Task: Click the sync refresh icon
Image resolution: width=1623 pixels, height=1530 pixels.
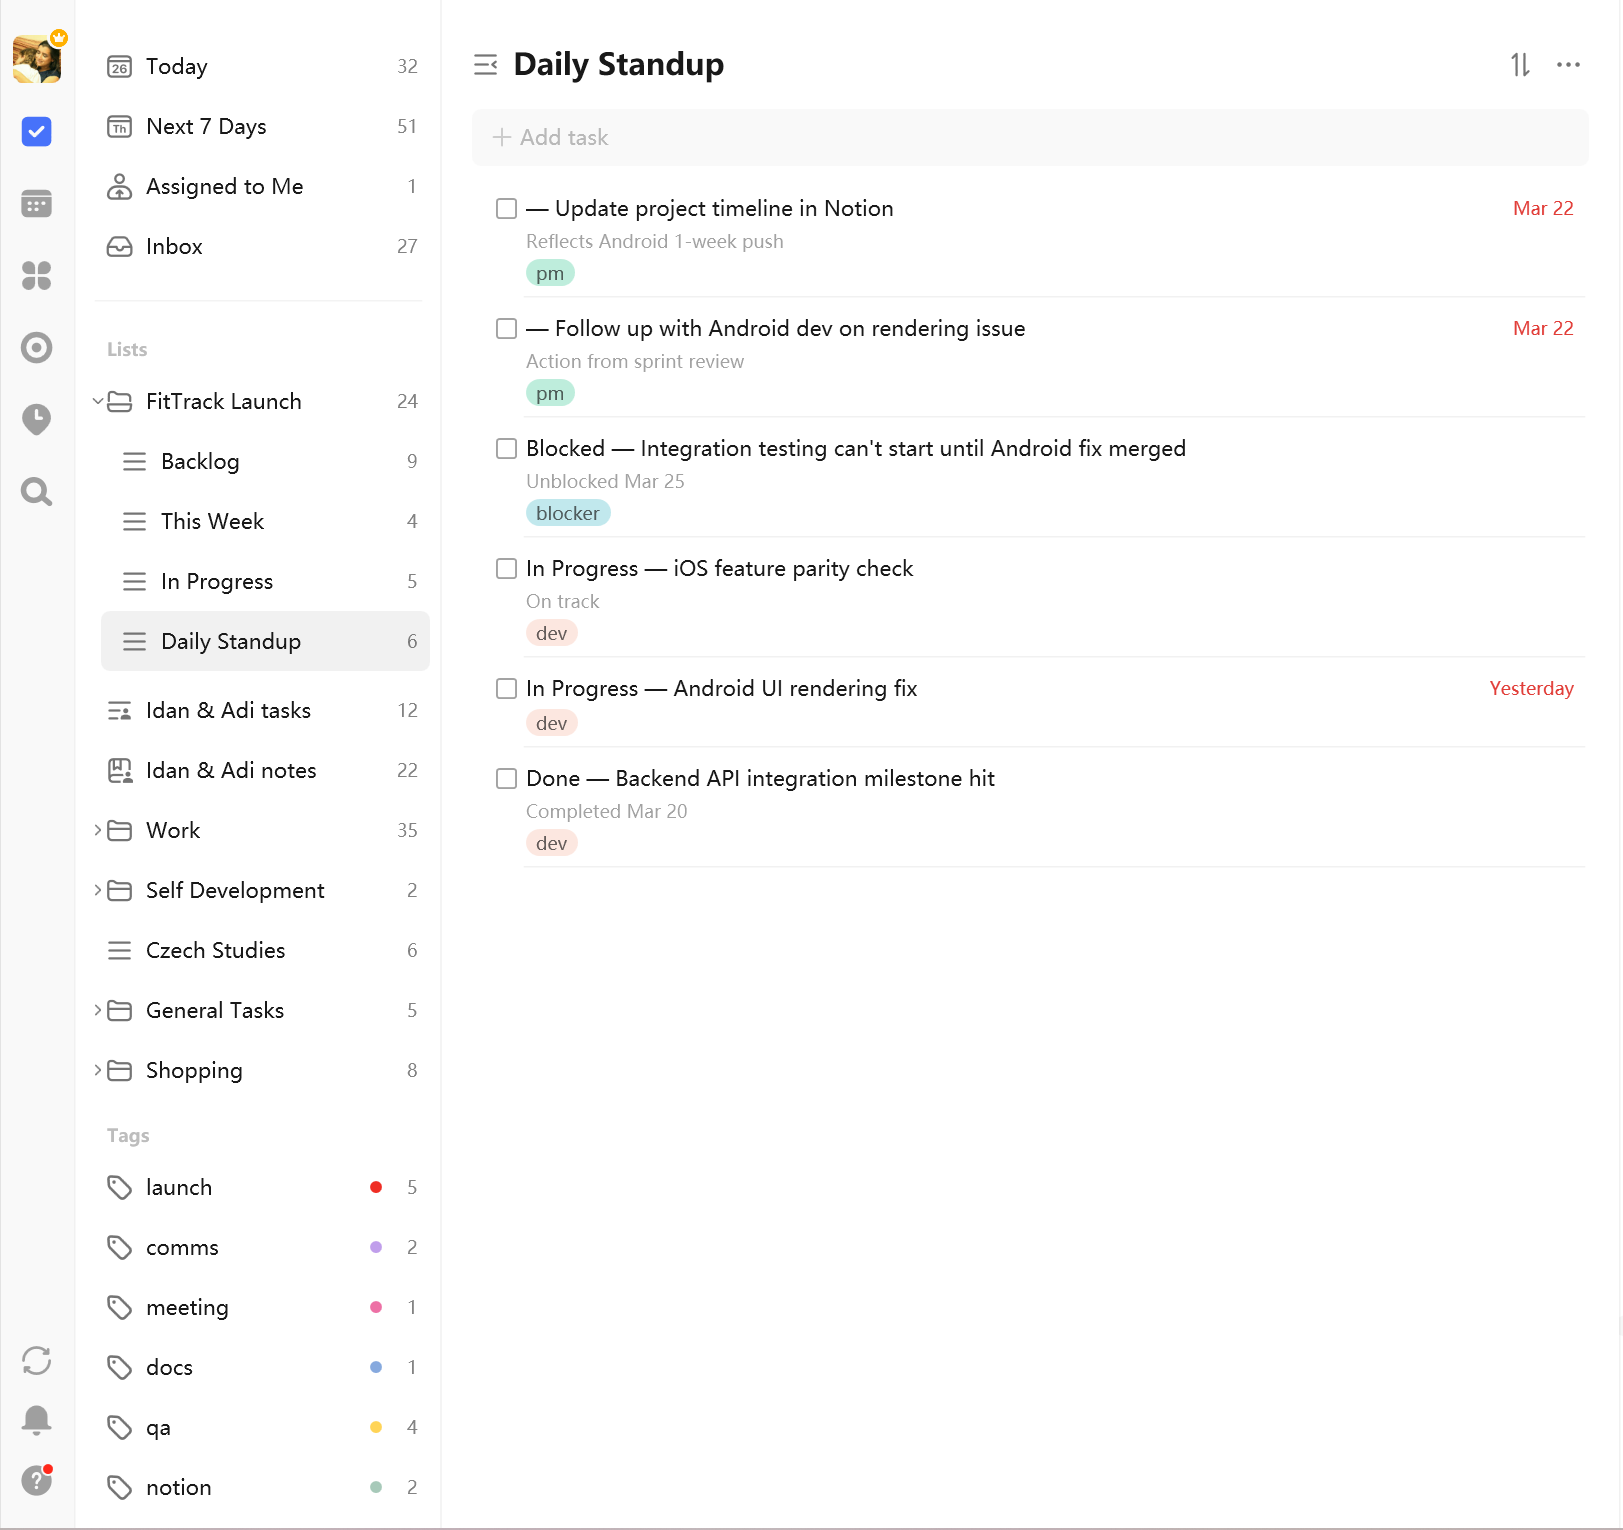Action: pos(37,1361)
